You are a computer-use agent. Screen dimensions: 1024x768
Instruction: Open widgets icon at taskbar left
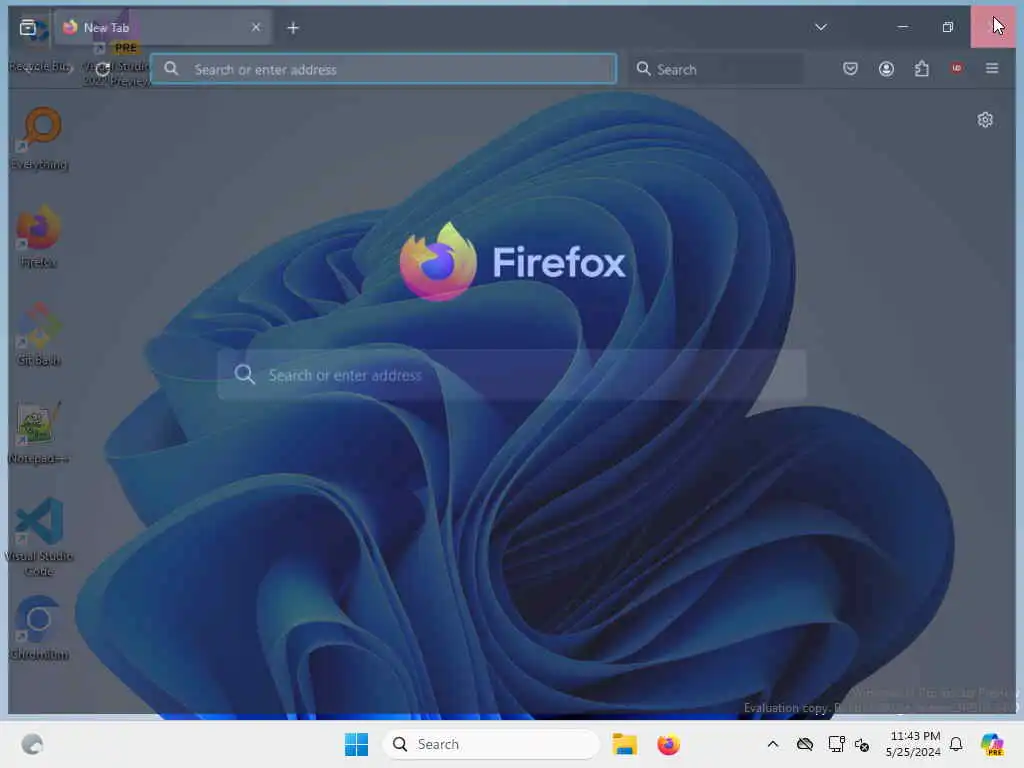tap(32, 744)
